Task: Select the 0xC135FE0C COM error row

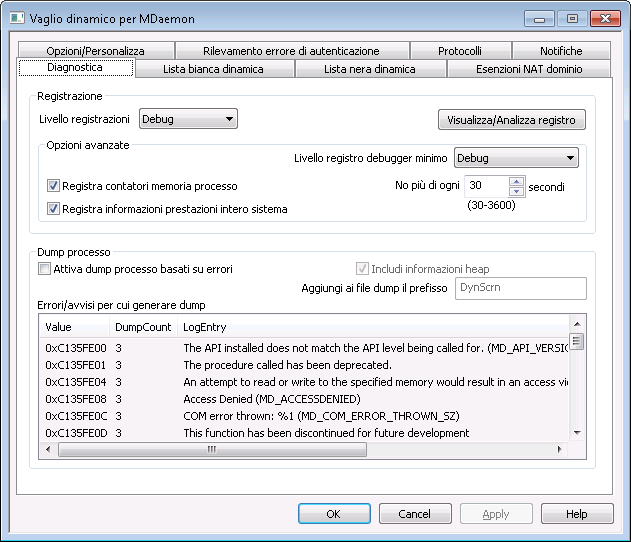Action: [x=304, y=416]
